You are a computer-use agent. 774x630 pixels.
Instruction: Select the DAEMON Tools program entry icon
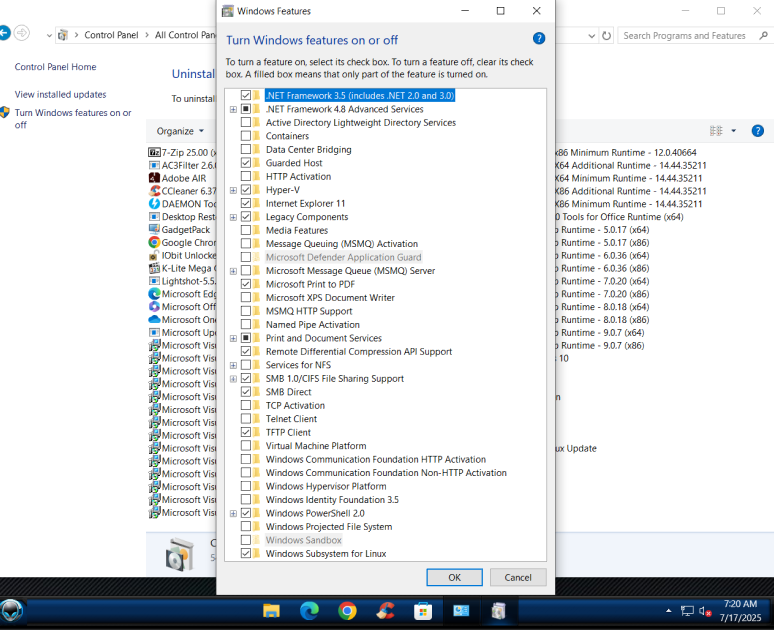pos(155,203)
